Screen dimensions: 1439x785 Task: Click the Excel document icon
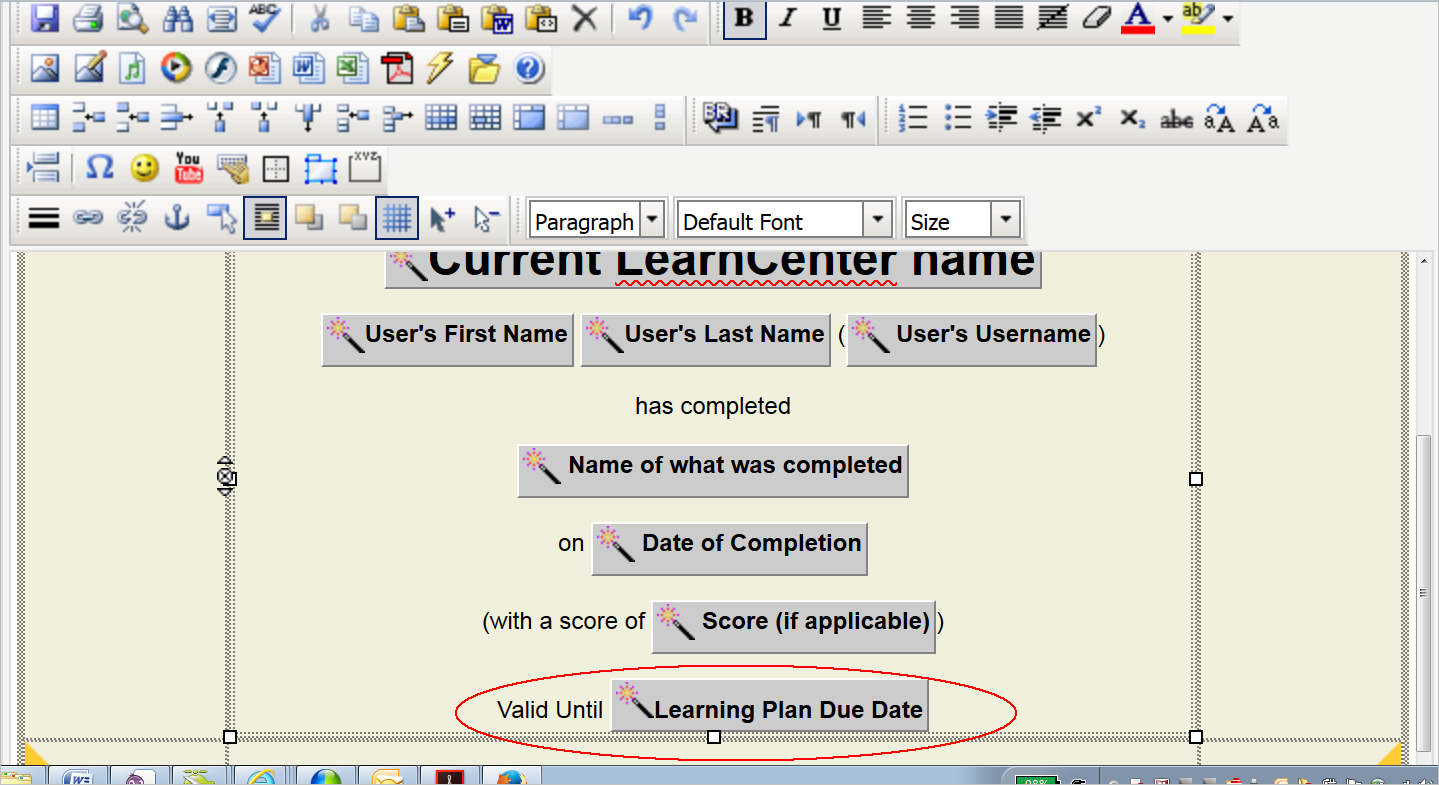pos(353,68)
